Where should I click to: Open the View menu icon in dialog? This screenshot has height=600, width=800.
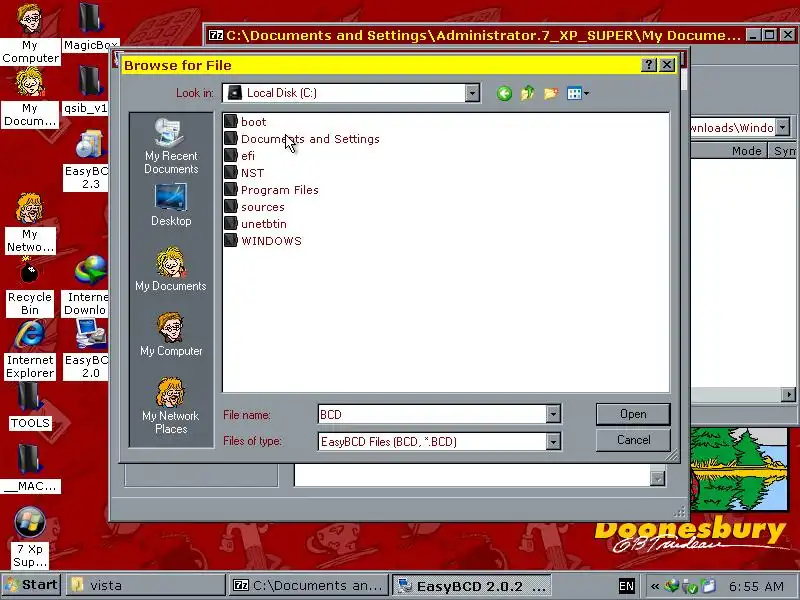point(578,93)
